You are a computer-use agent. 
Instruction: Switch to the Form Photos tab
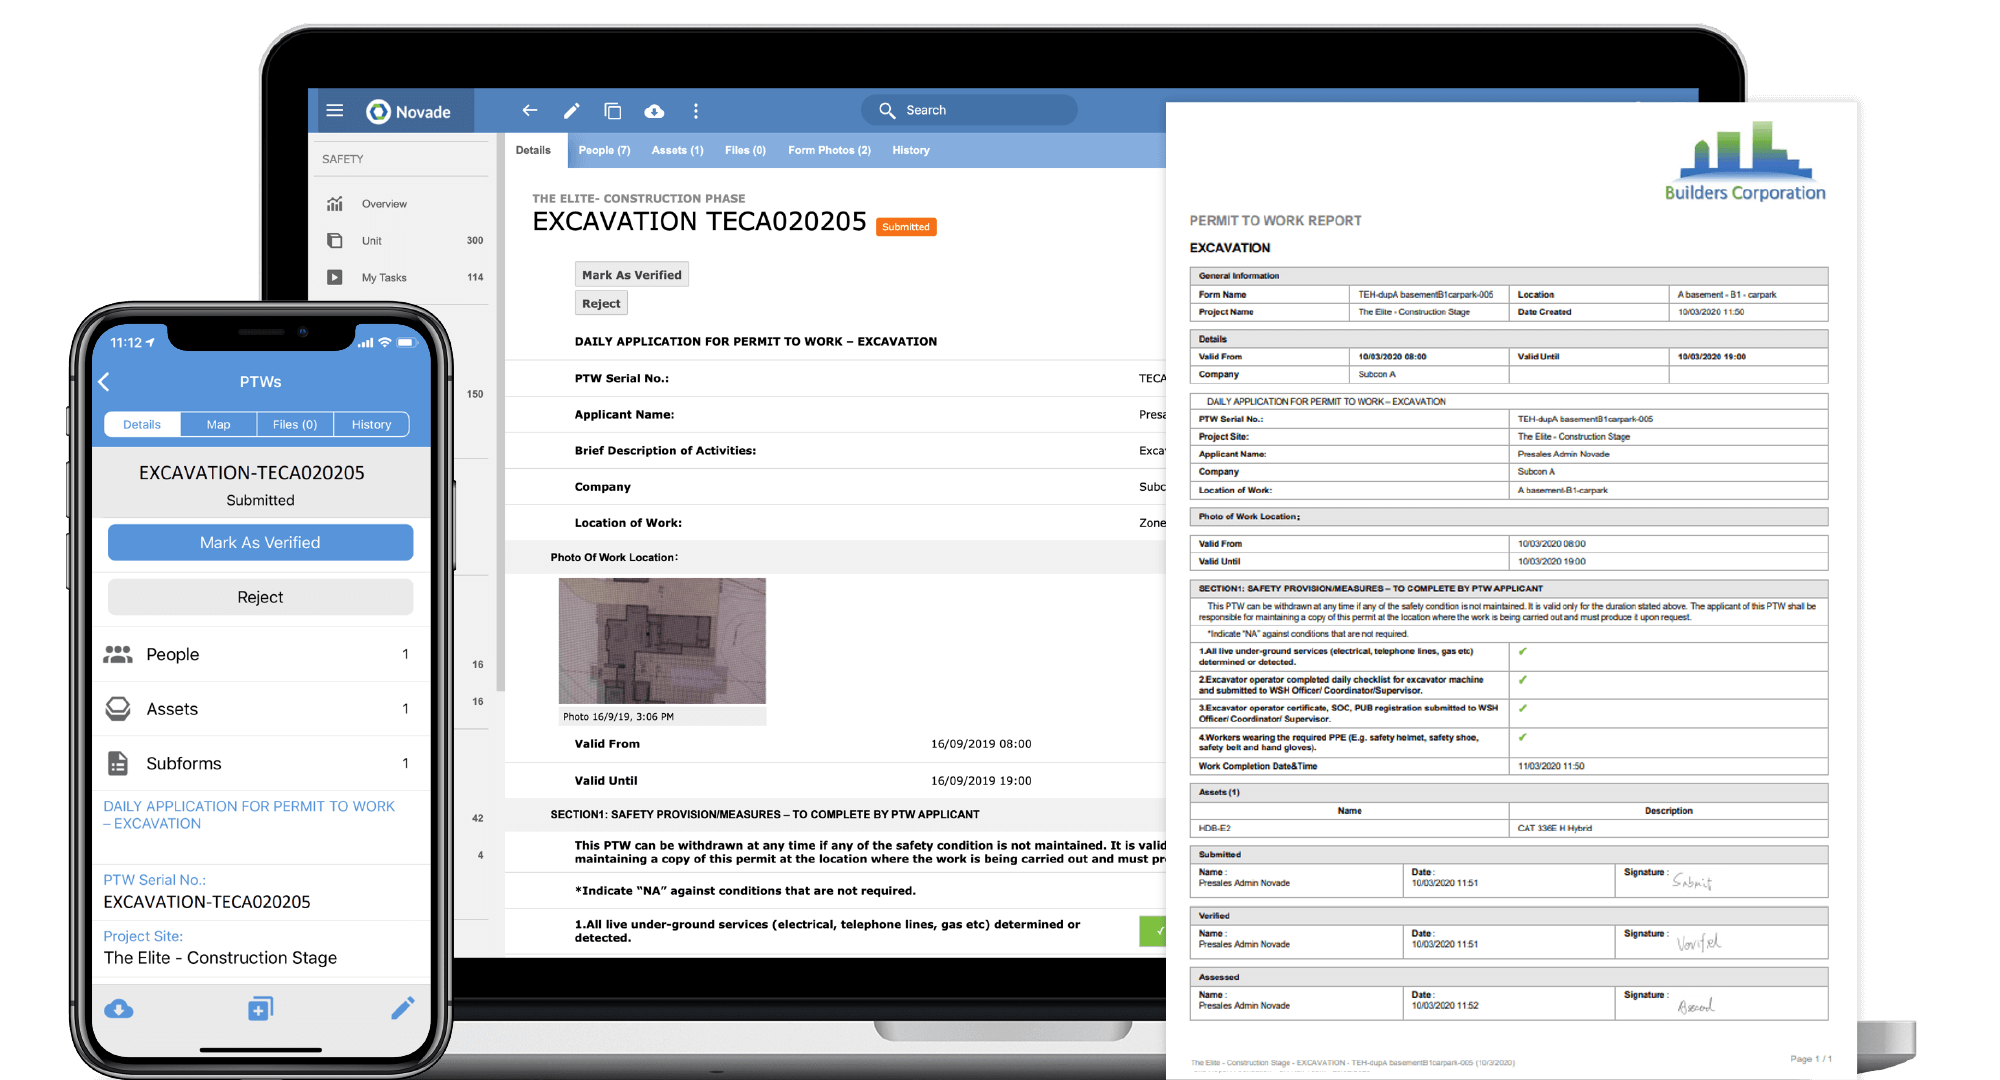tap(828, 150)
